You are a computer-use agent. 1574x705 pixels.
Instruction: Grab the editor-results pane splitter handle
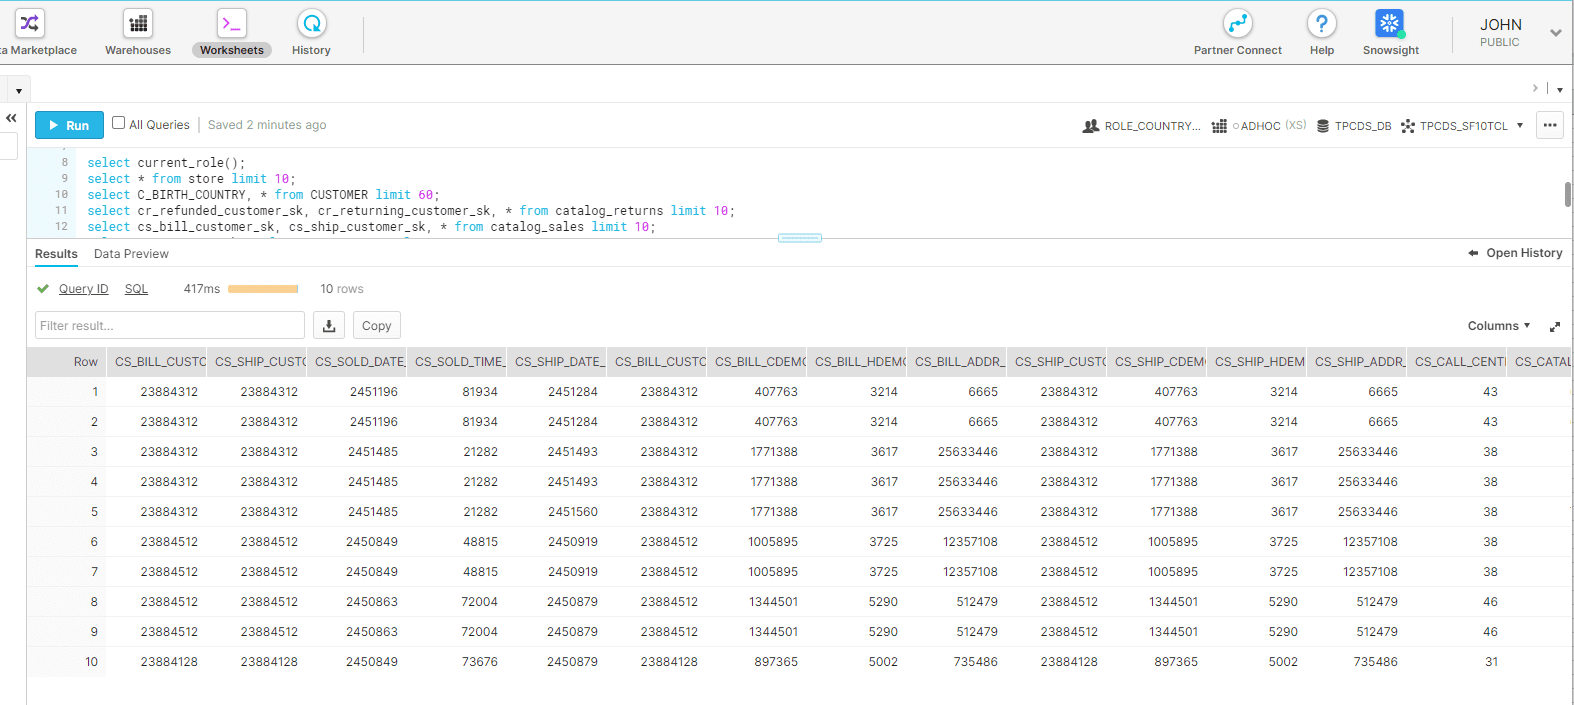800,238
